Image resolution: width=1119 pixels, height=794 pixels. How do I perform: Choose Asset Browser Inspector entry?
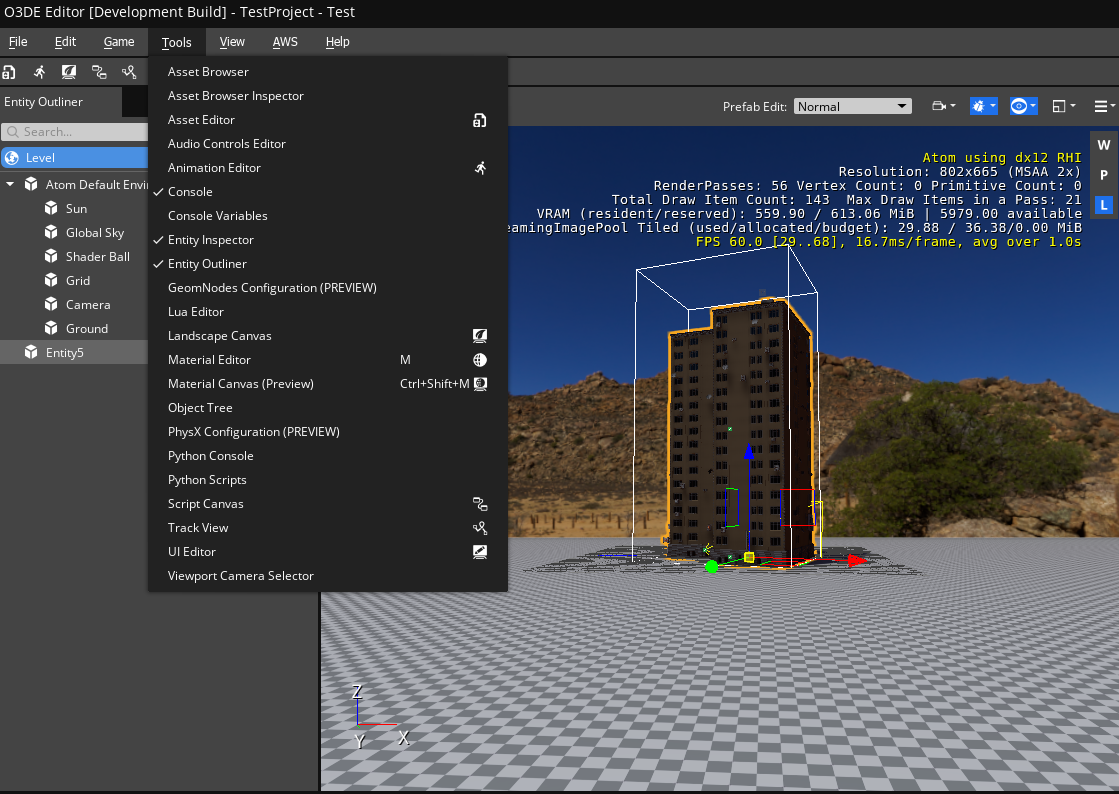pyautogui.click(x=328, y=96)
